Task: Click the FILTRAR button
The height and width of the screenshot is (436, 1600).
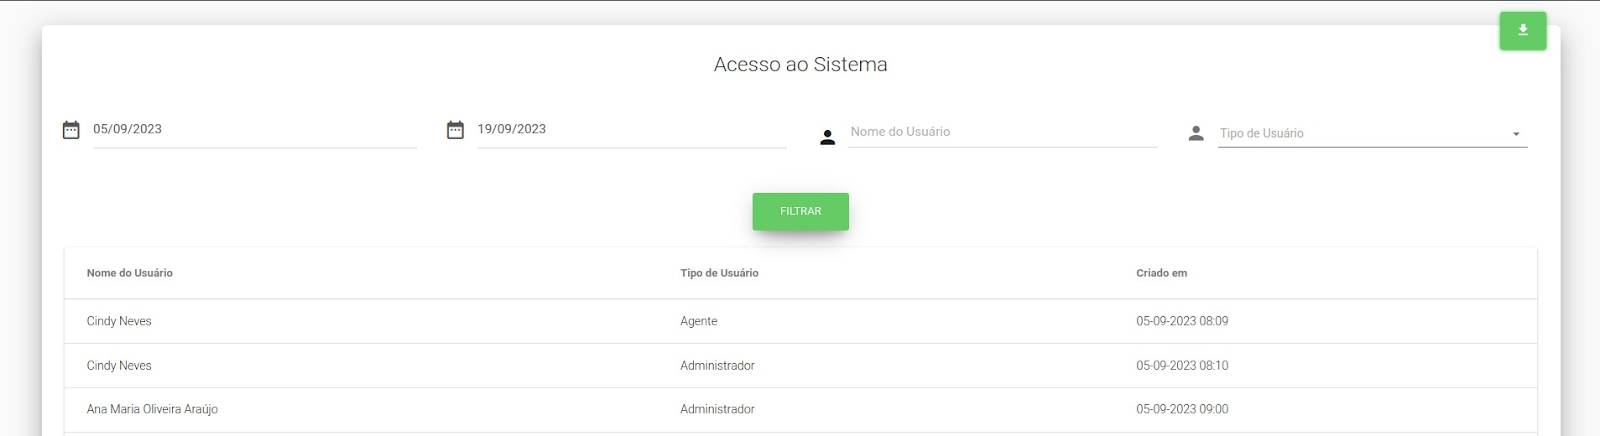Action: pos(800,211)
